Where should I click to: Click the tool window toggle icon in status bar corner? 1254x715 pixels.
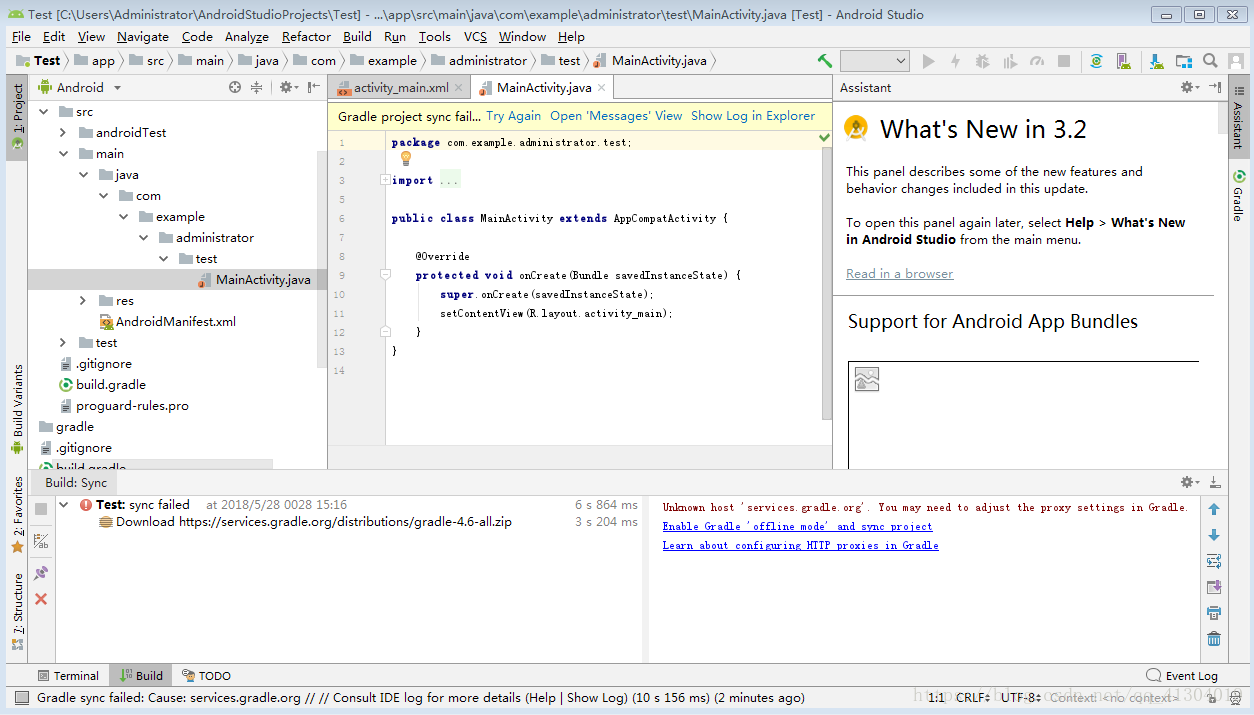tap(22, 697)
